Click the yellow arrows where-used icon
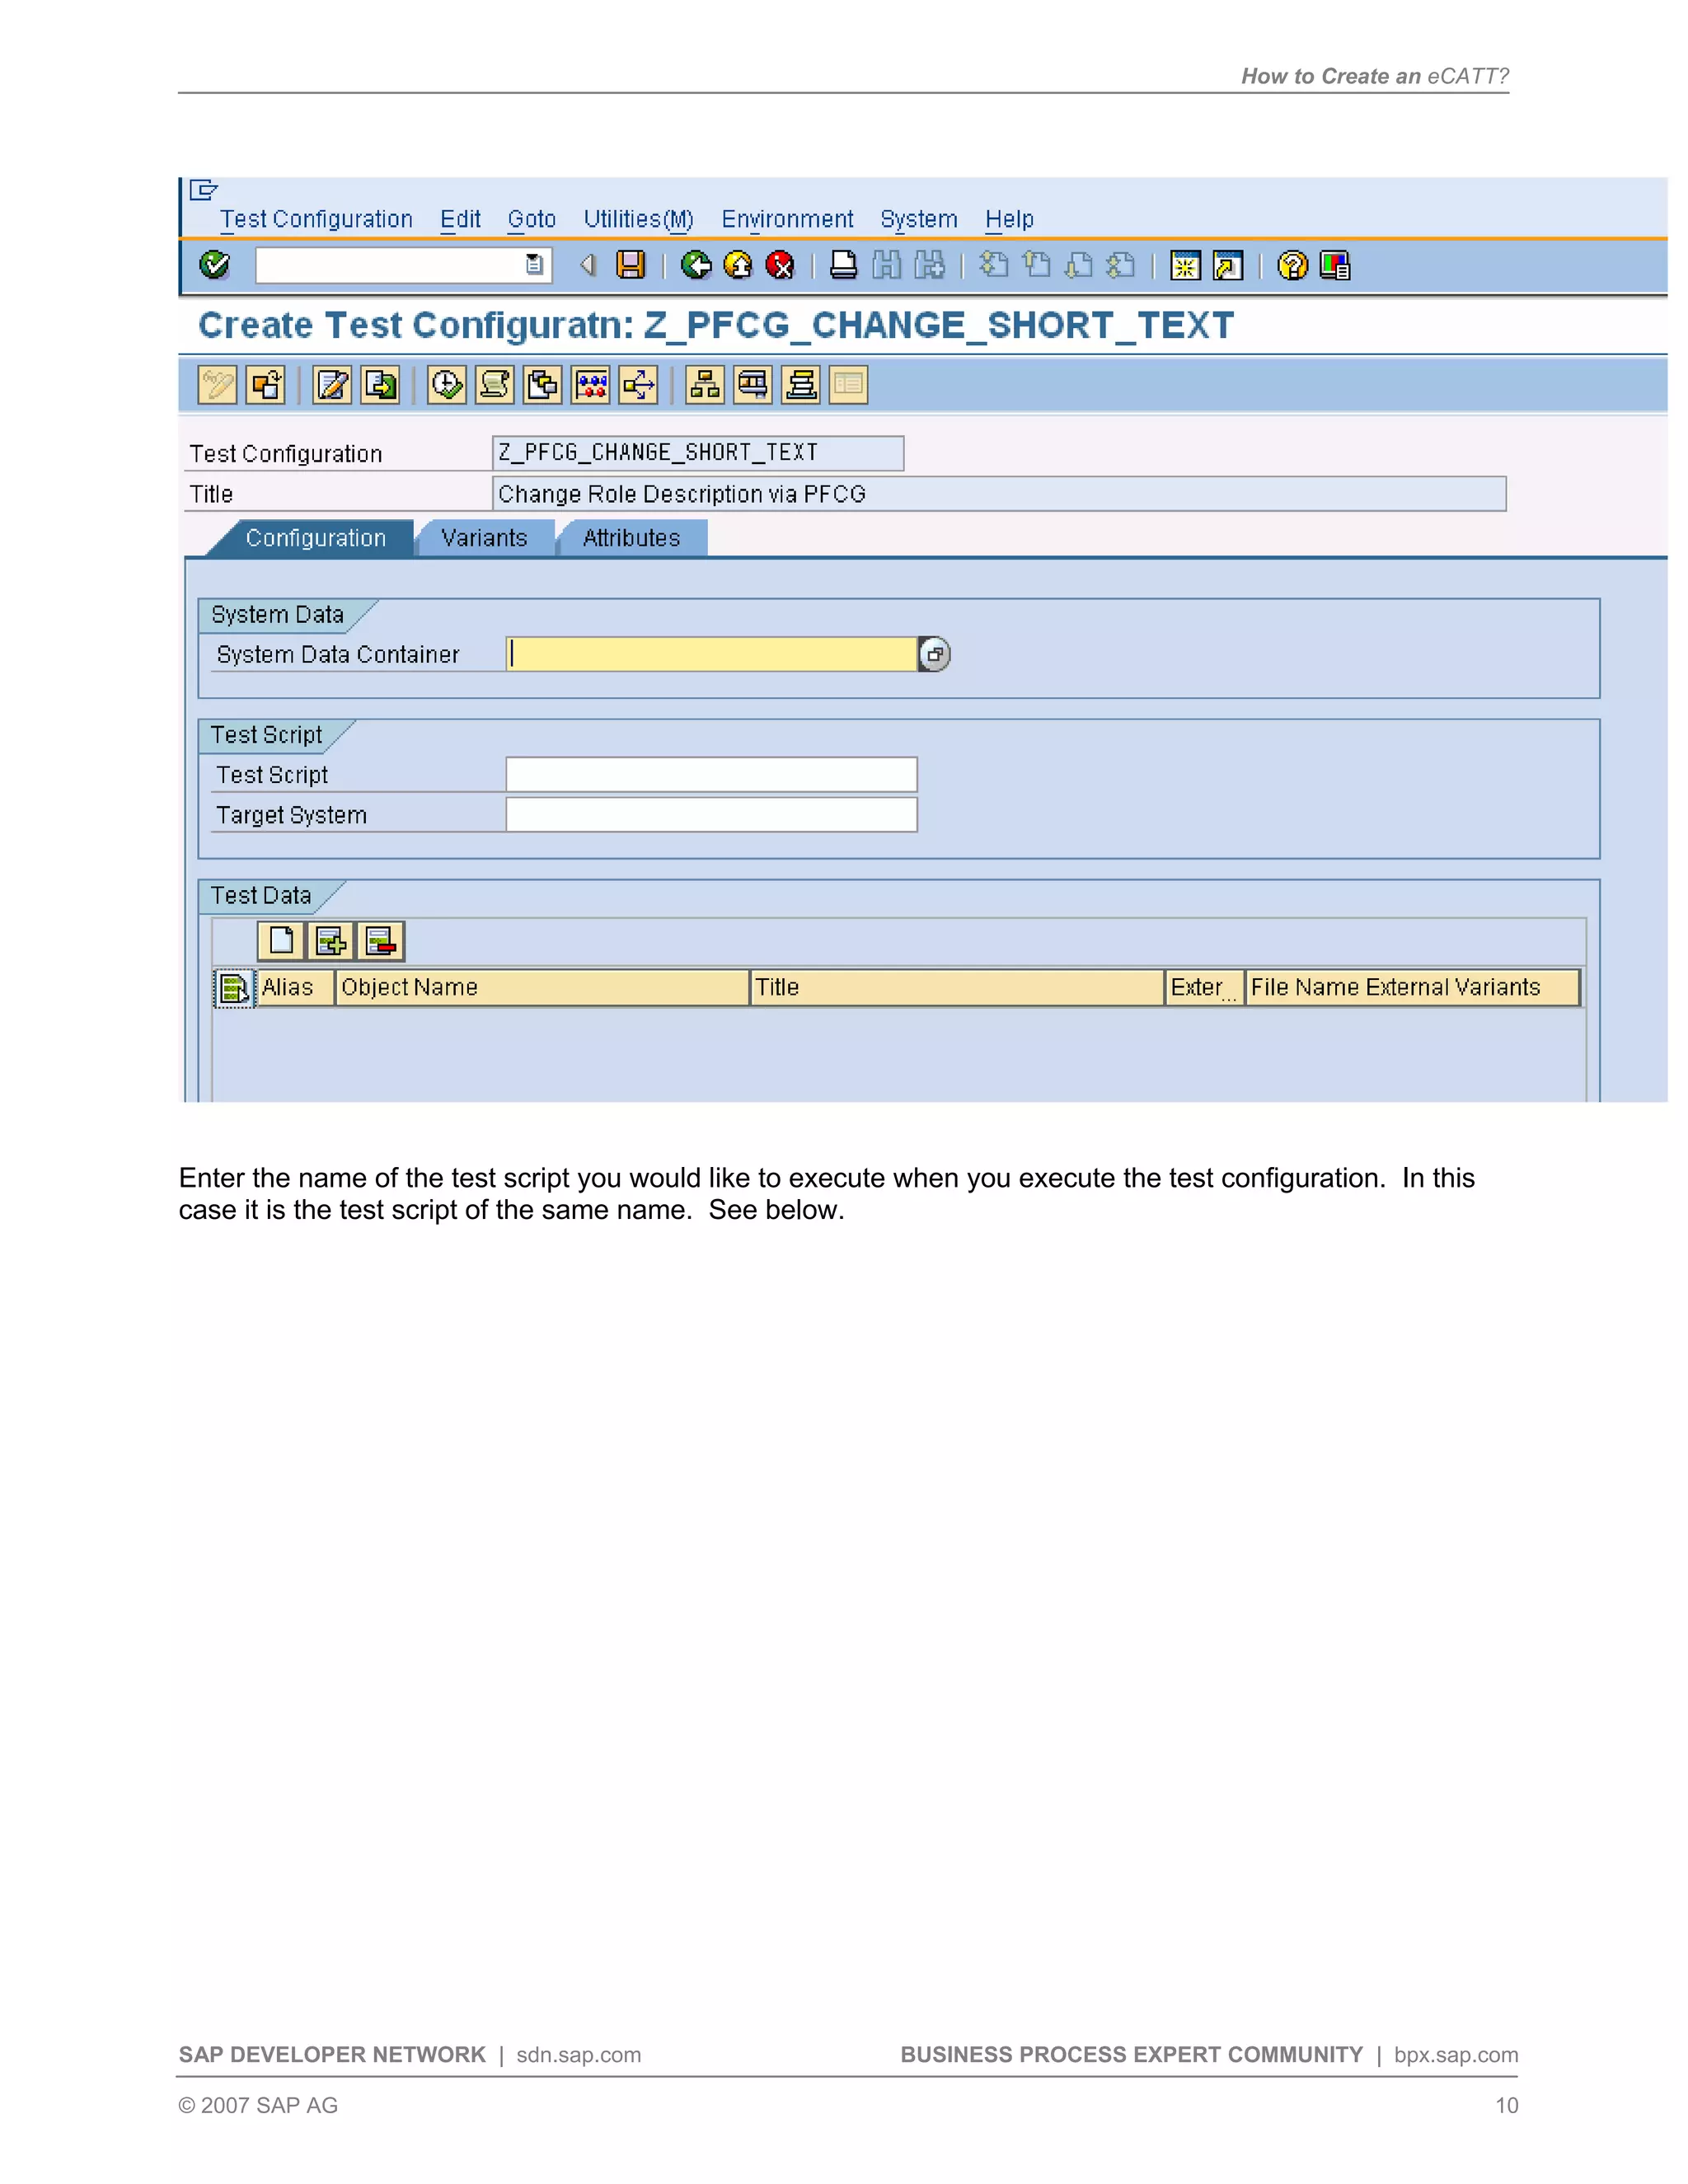Image resolution: width=1688 pixels, height=2184 pixels. (x=639, y=385)
